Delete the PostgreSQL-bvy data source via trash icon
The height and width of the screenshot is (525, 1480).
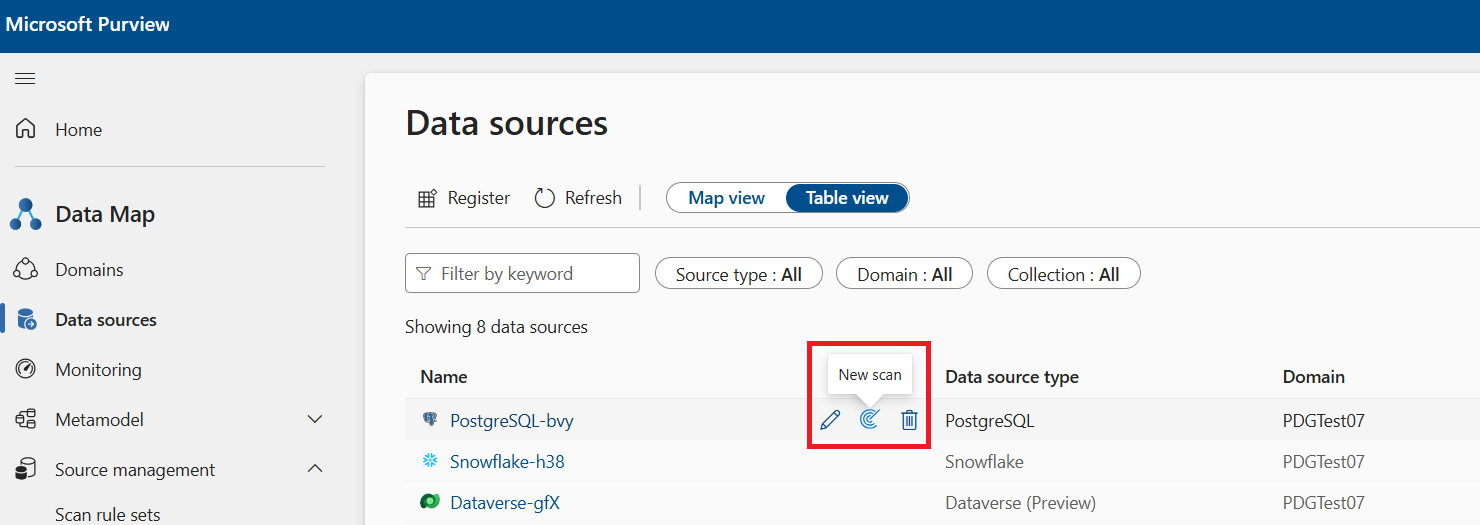point(909,420)
